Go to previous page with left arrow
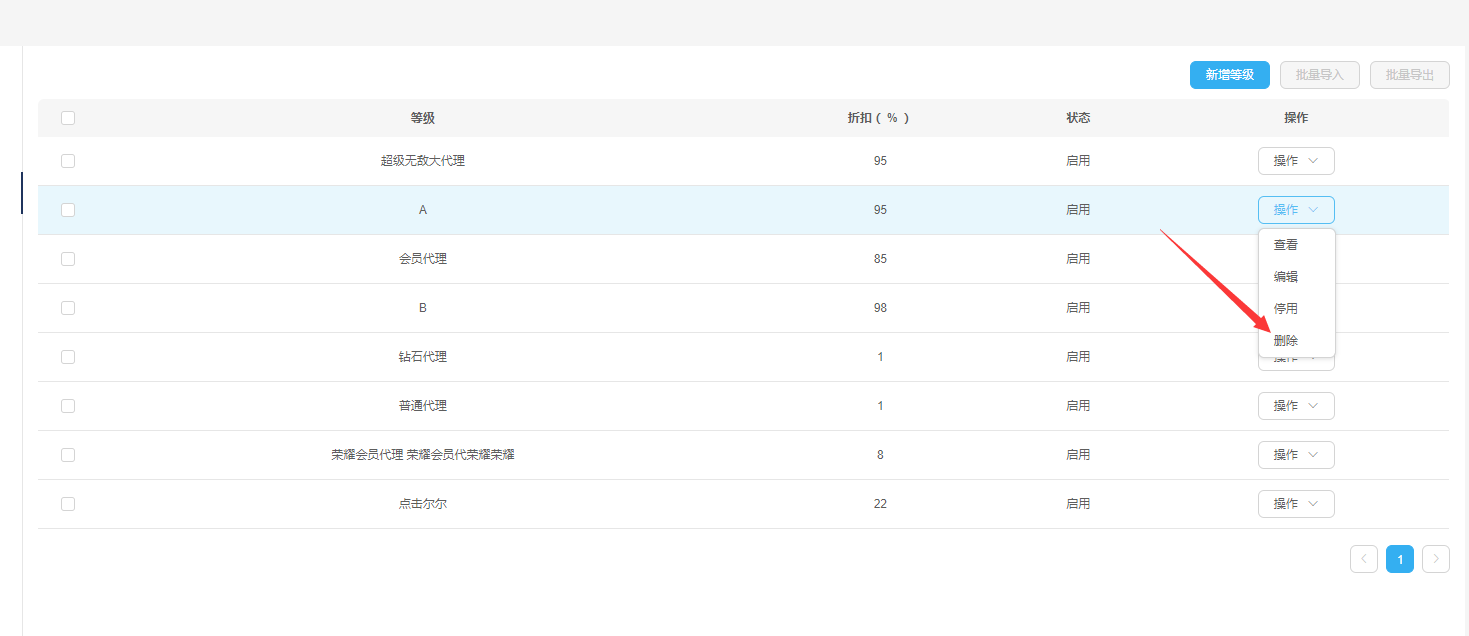Viewport: 1469px width, 636px height. coord(1363,559)
